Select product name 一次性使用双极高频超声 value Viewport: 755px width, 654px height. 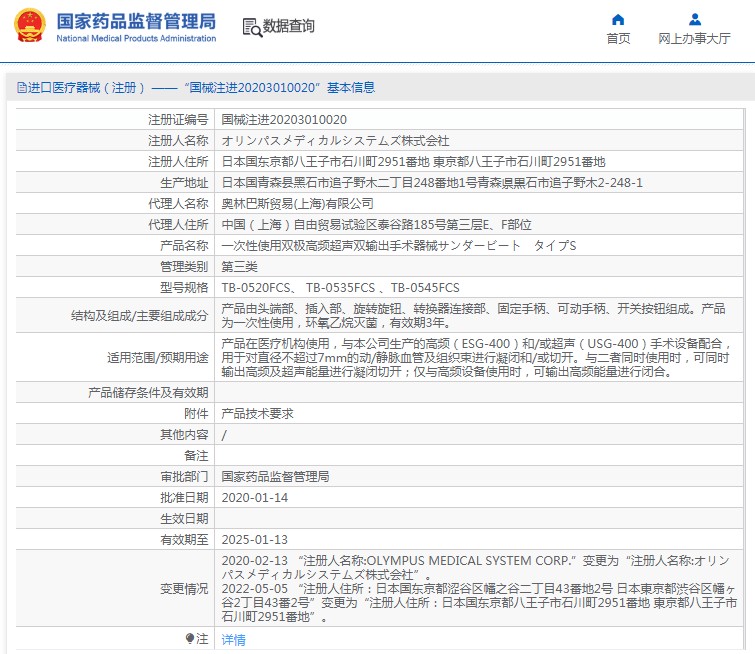click(399, 246)
